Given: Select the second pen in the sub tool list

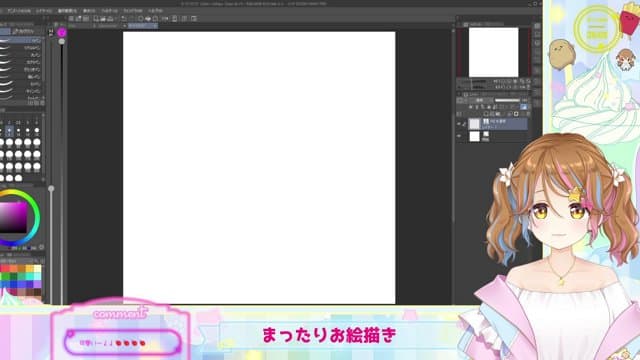Looking at the screenshot, I should [21, 48].
